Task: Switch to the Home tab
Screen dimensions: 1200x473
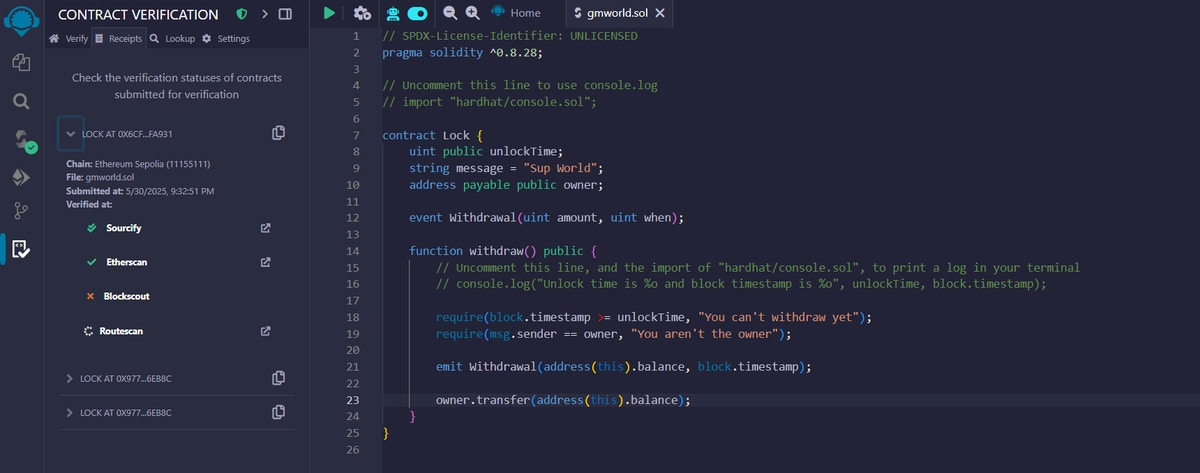Action: pos(515,13)
